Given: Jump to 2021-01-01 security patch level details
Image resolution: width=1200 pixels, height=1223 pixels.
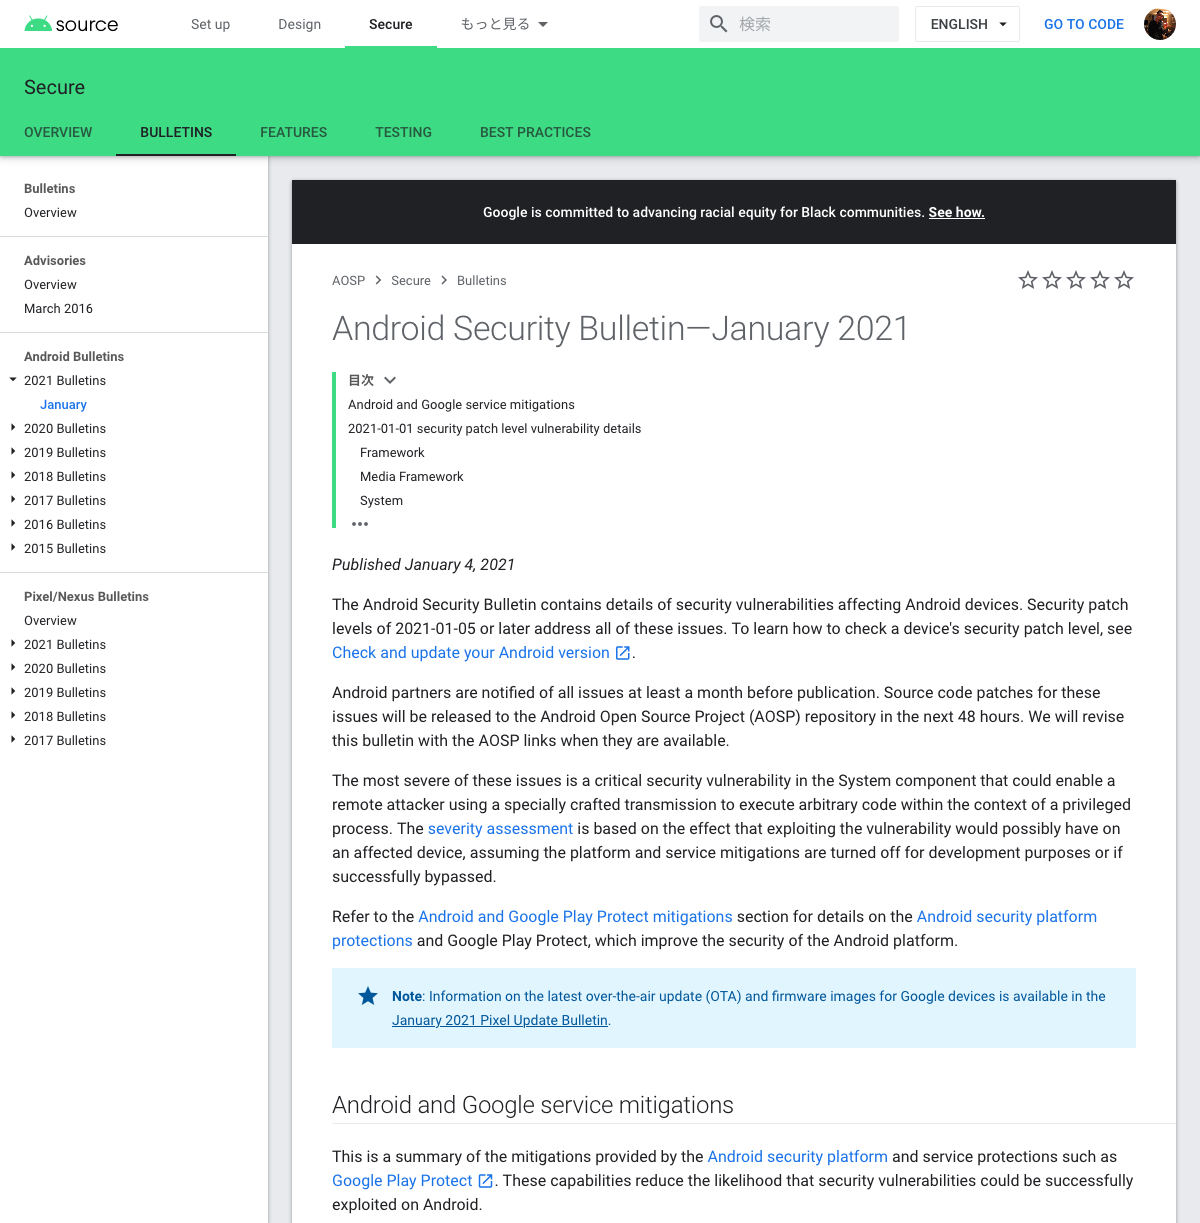Looking at the screenshot, I should (x=494, y=429).
